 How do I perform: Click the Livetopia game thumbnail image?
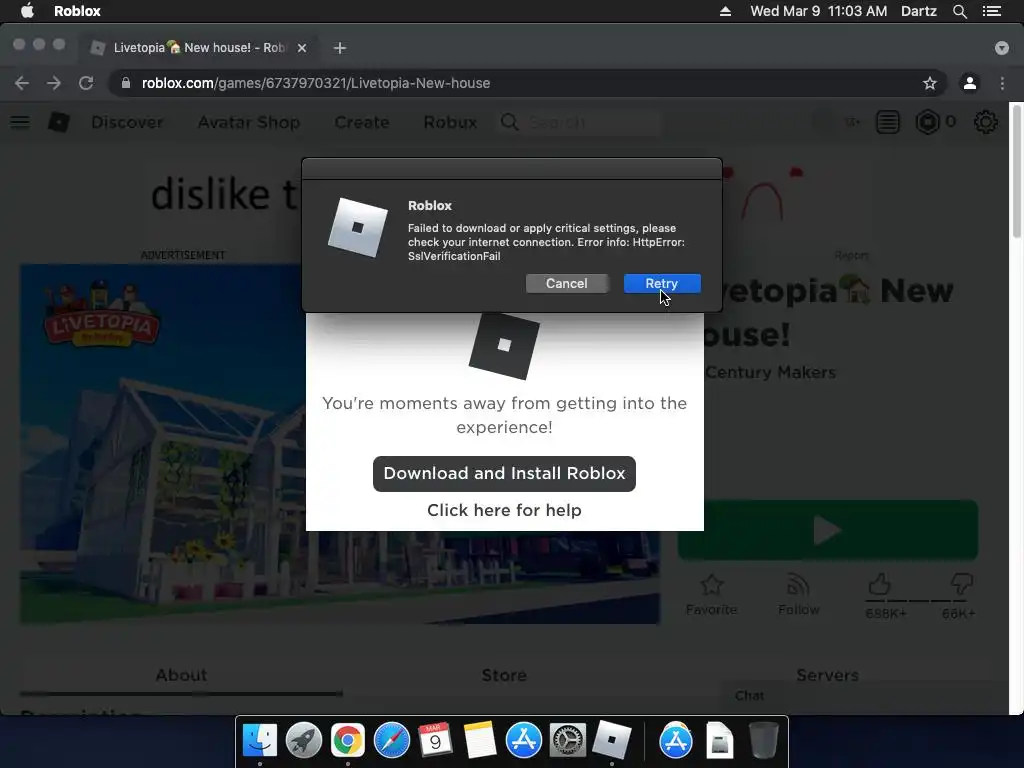pyautogui.click(x=340, y=444)
